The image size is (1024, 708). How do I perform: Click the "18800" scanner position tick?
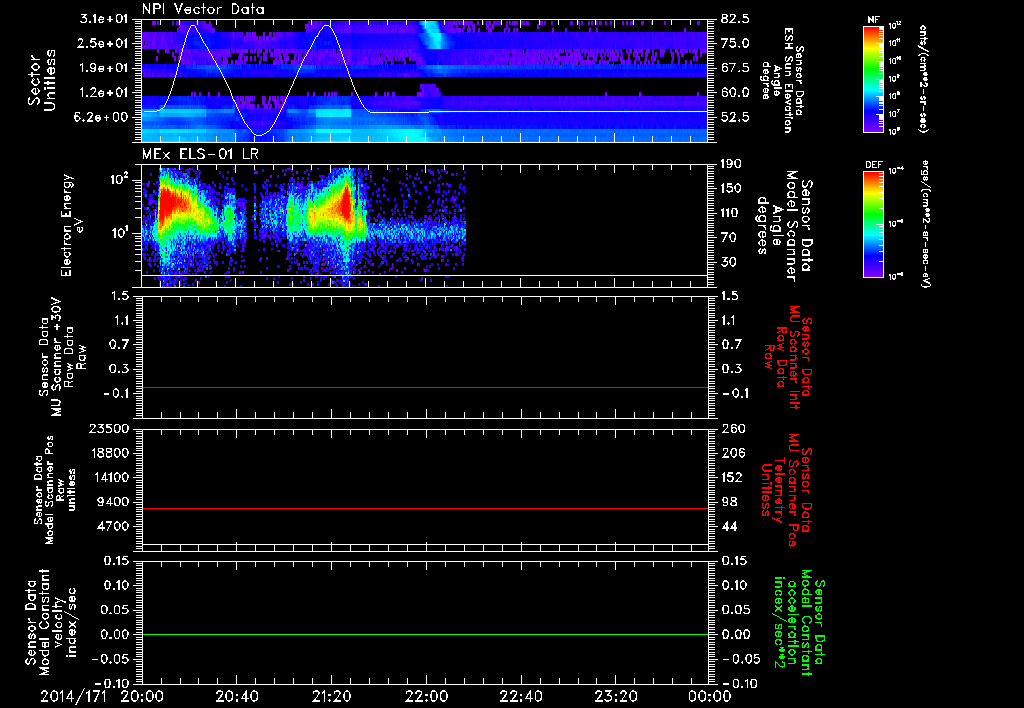pyautogui.click(x=110, y=453)
